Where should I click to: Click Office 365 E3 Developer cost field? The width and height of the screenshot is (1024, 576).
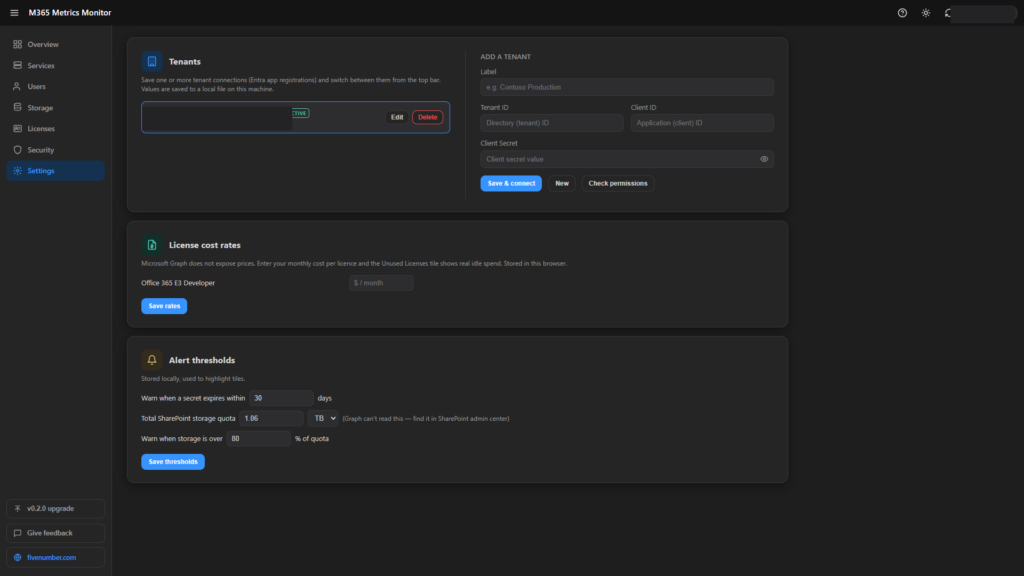381,283
